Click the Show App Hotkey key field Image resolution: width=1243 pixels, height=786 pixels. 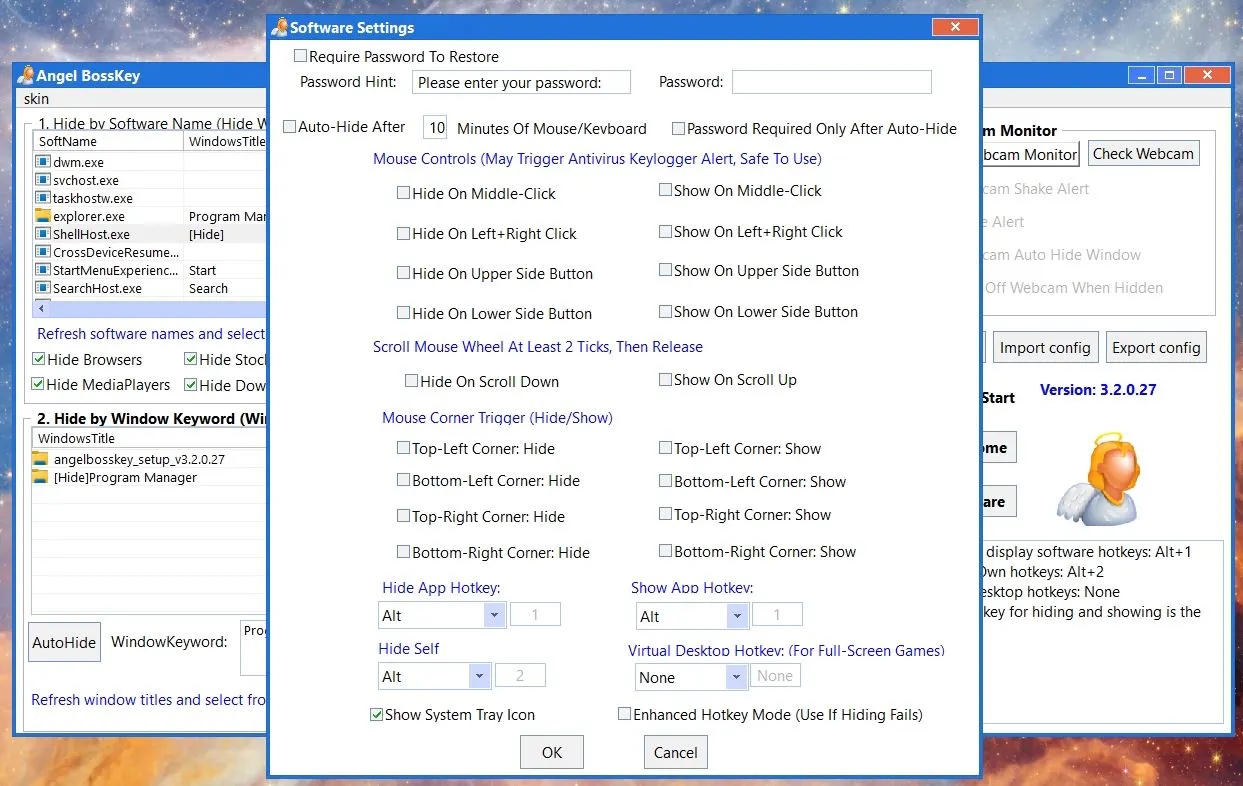[777, 615]
